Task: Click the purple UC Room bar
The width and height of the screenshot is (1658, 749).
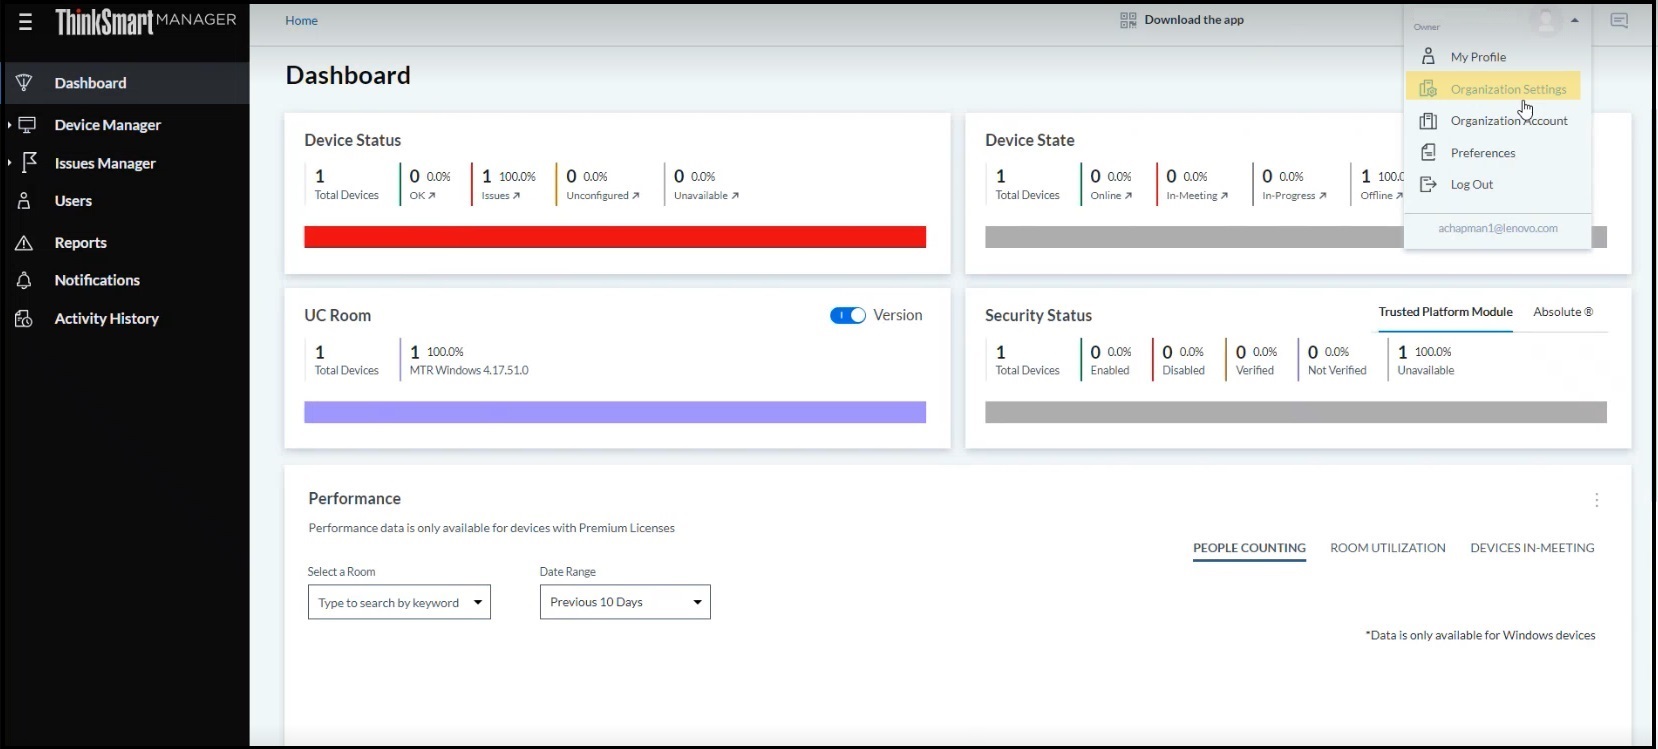Action: pos(615,412)
